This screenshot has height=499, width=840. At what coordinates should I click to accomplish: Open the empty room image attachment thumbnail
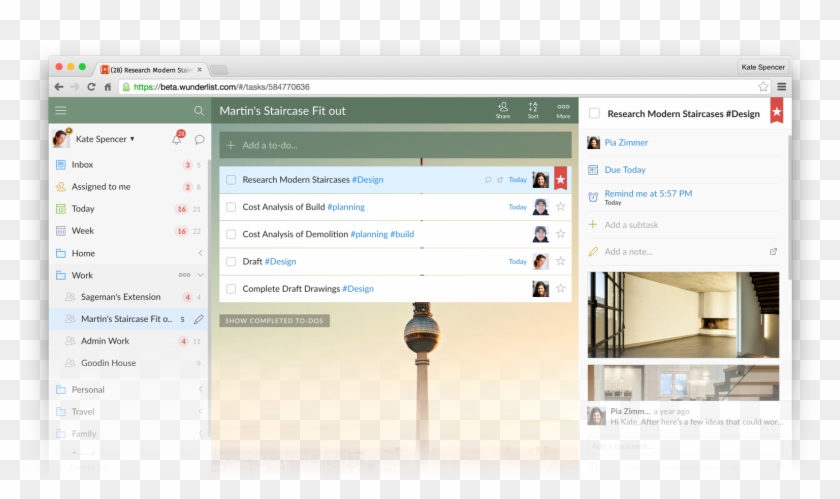pyautogui.click(x=683, y=315)
